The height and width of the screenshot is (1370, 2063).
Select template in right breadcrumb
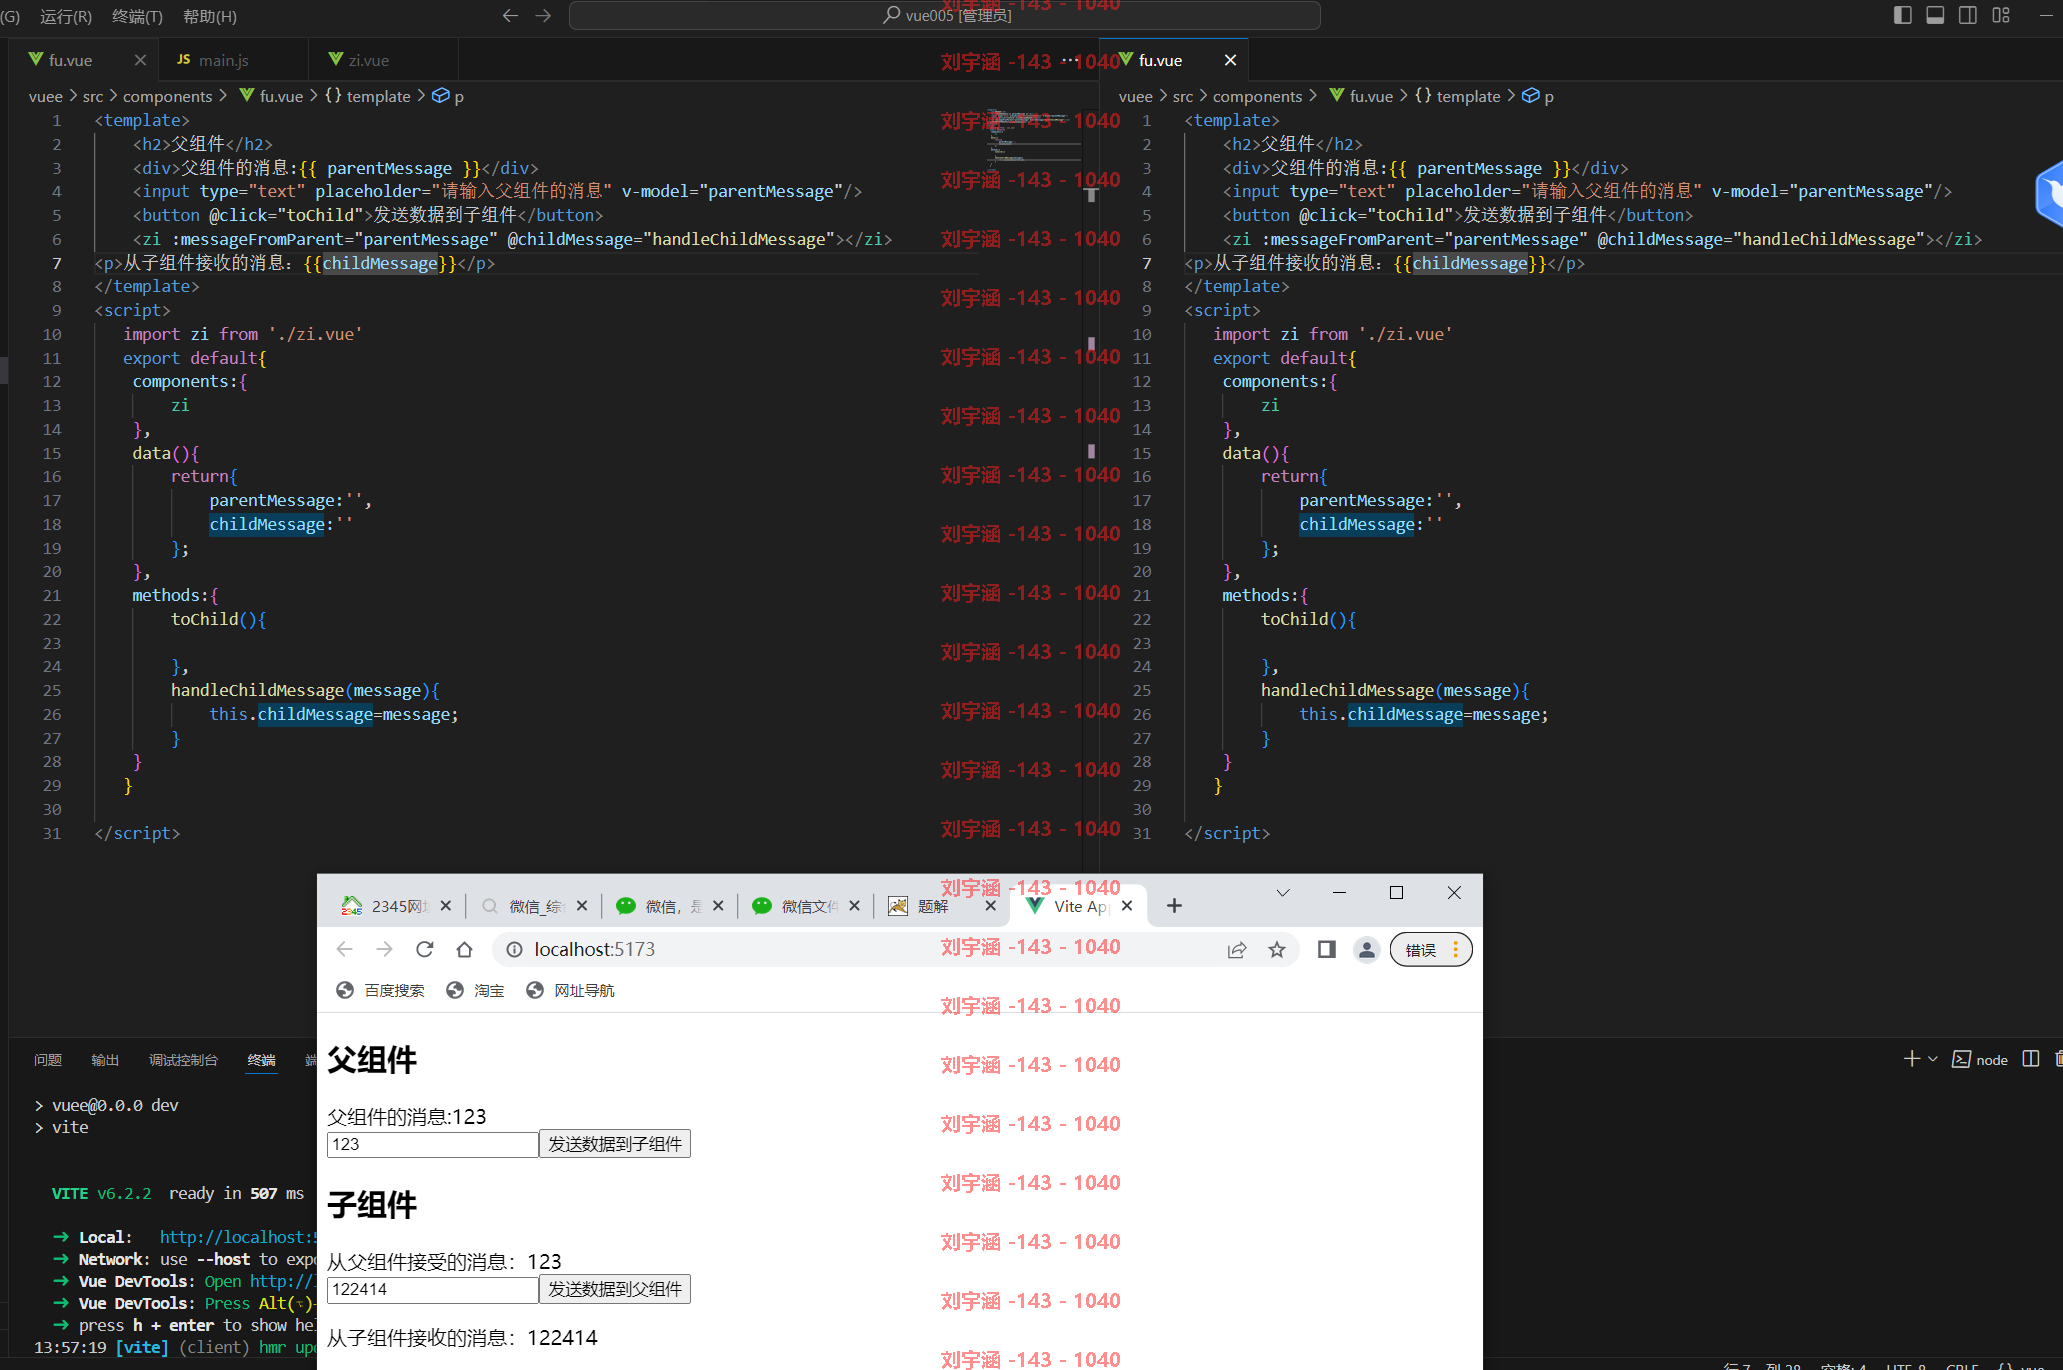point(1468,96)
